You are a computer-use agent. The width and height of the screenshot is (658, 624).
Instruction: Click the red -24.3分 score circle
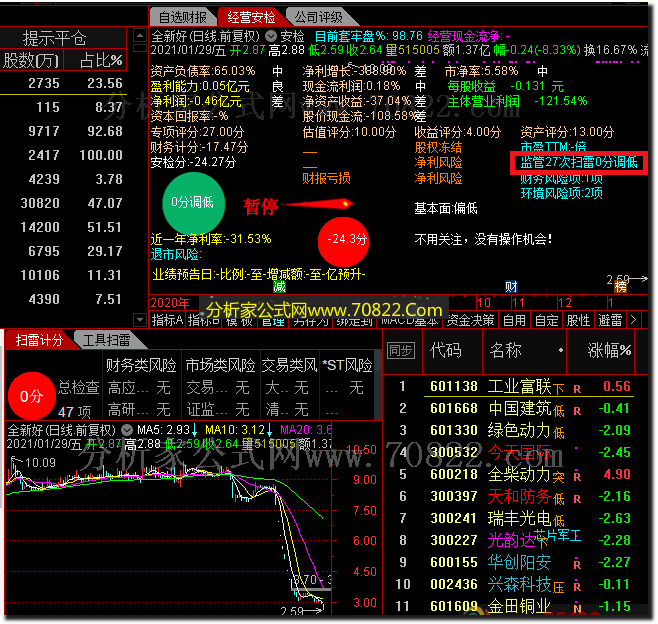click(344, 242)
